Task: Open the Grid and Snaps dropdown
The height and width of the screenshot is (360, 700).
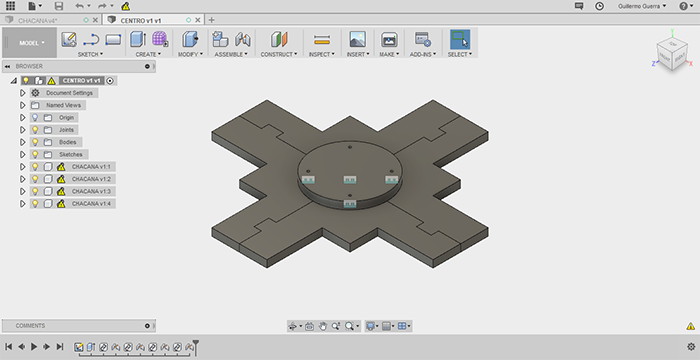Action: tap(389, 326)
